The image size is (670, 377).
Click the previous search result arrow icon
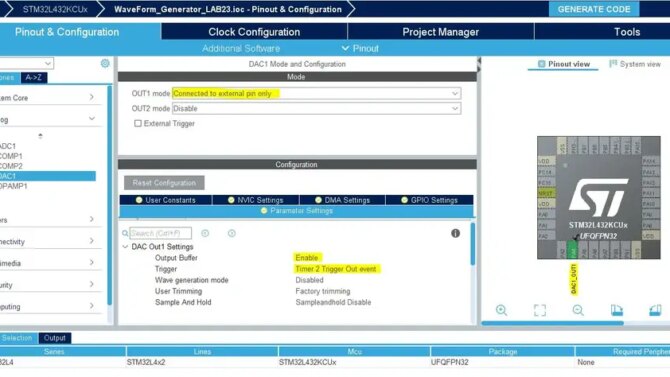pos(205,233)
